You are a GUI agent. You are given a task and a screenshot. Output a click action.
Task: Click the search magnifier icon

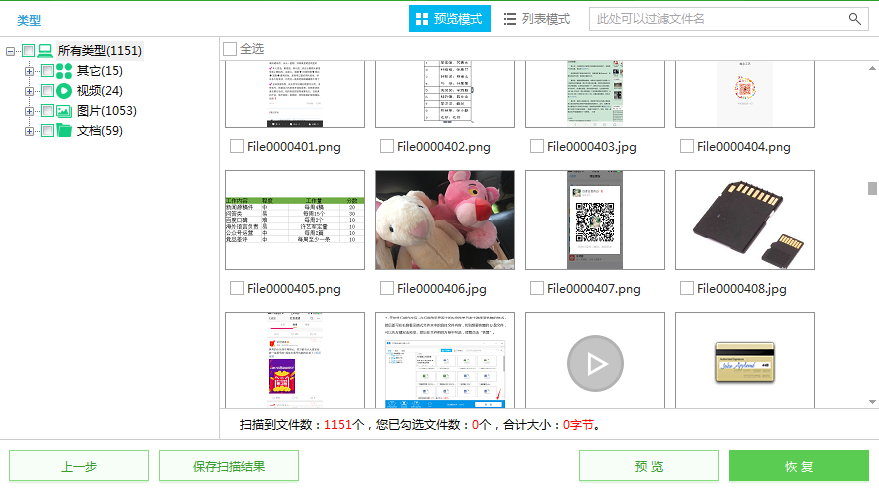(855, 19)
